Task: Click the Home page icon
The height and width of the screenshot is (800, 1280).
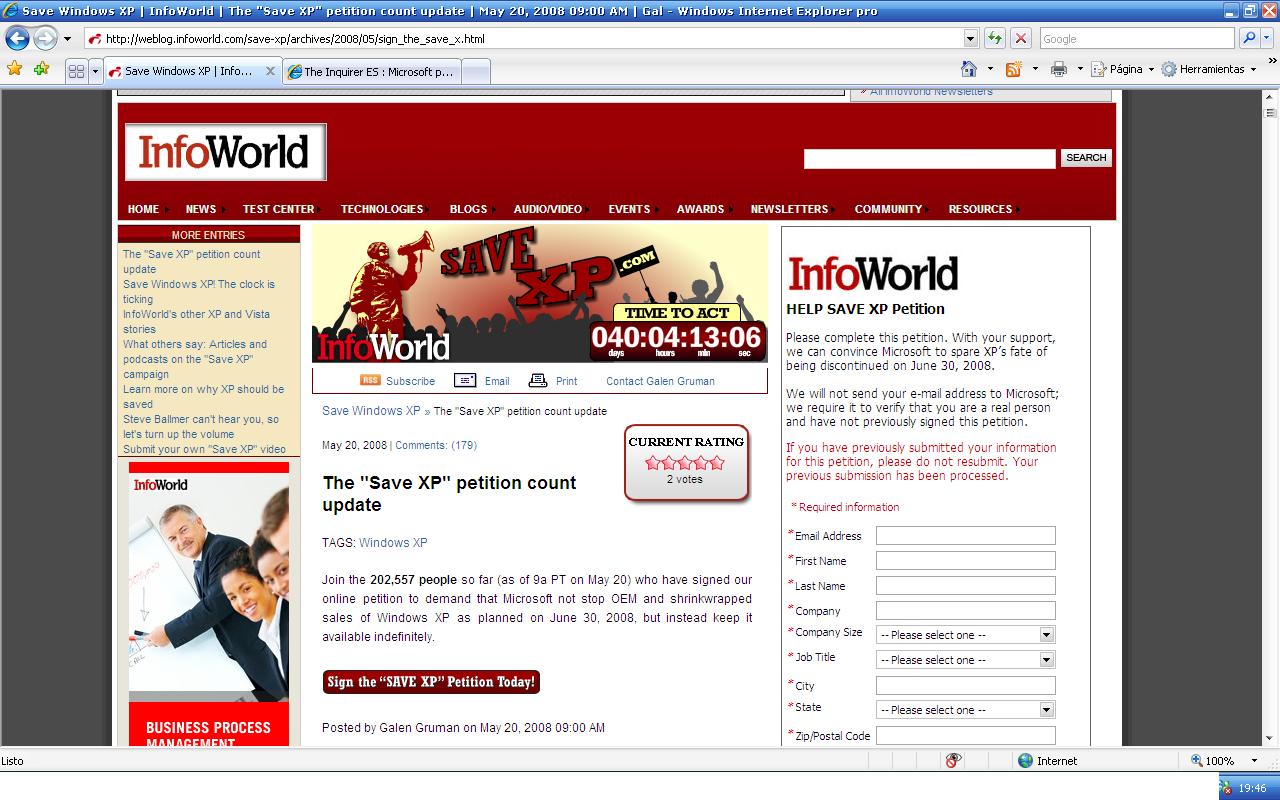Action: [x=968, y=69]
